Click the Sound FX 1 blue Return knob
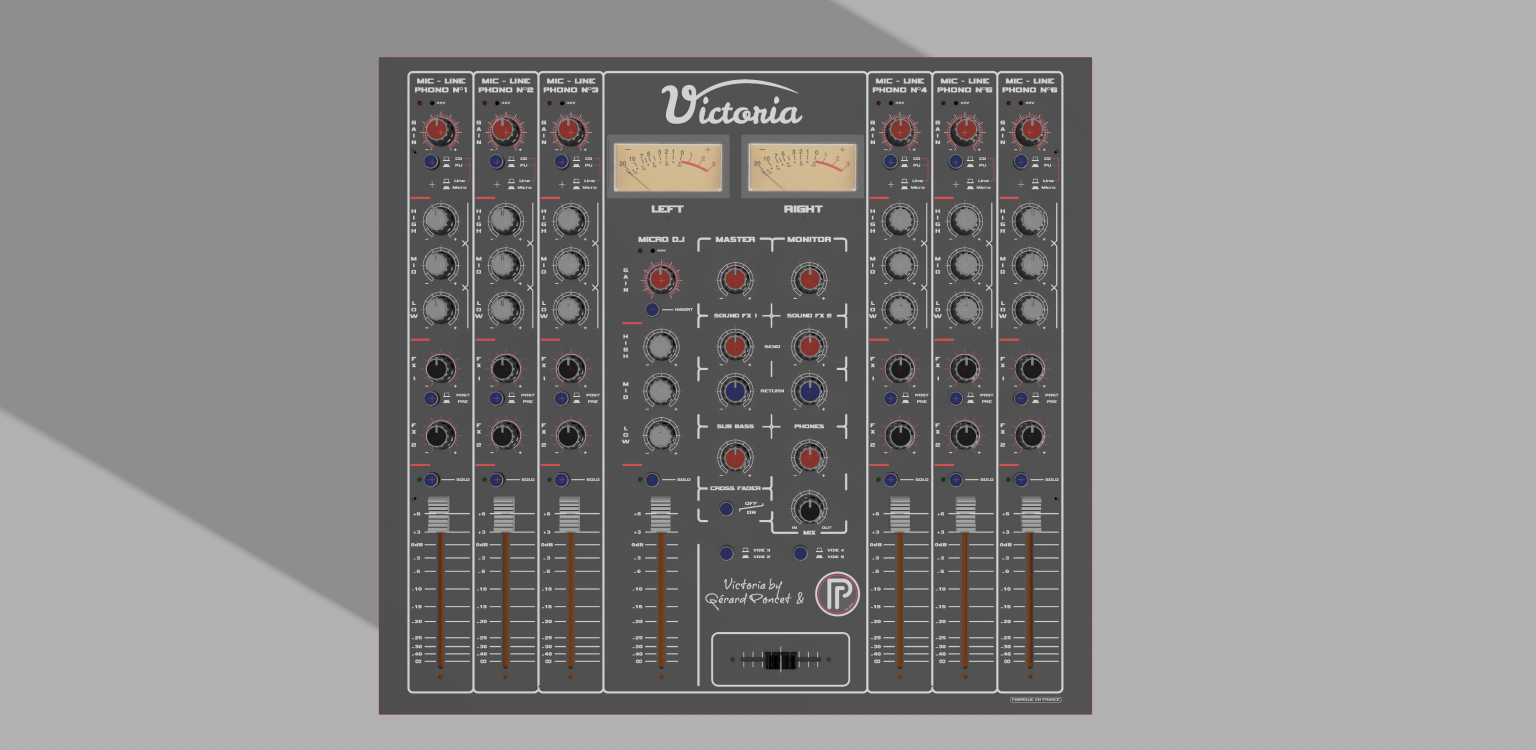This screenshot has height=750, width=1536. pos(734,391)
